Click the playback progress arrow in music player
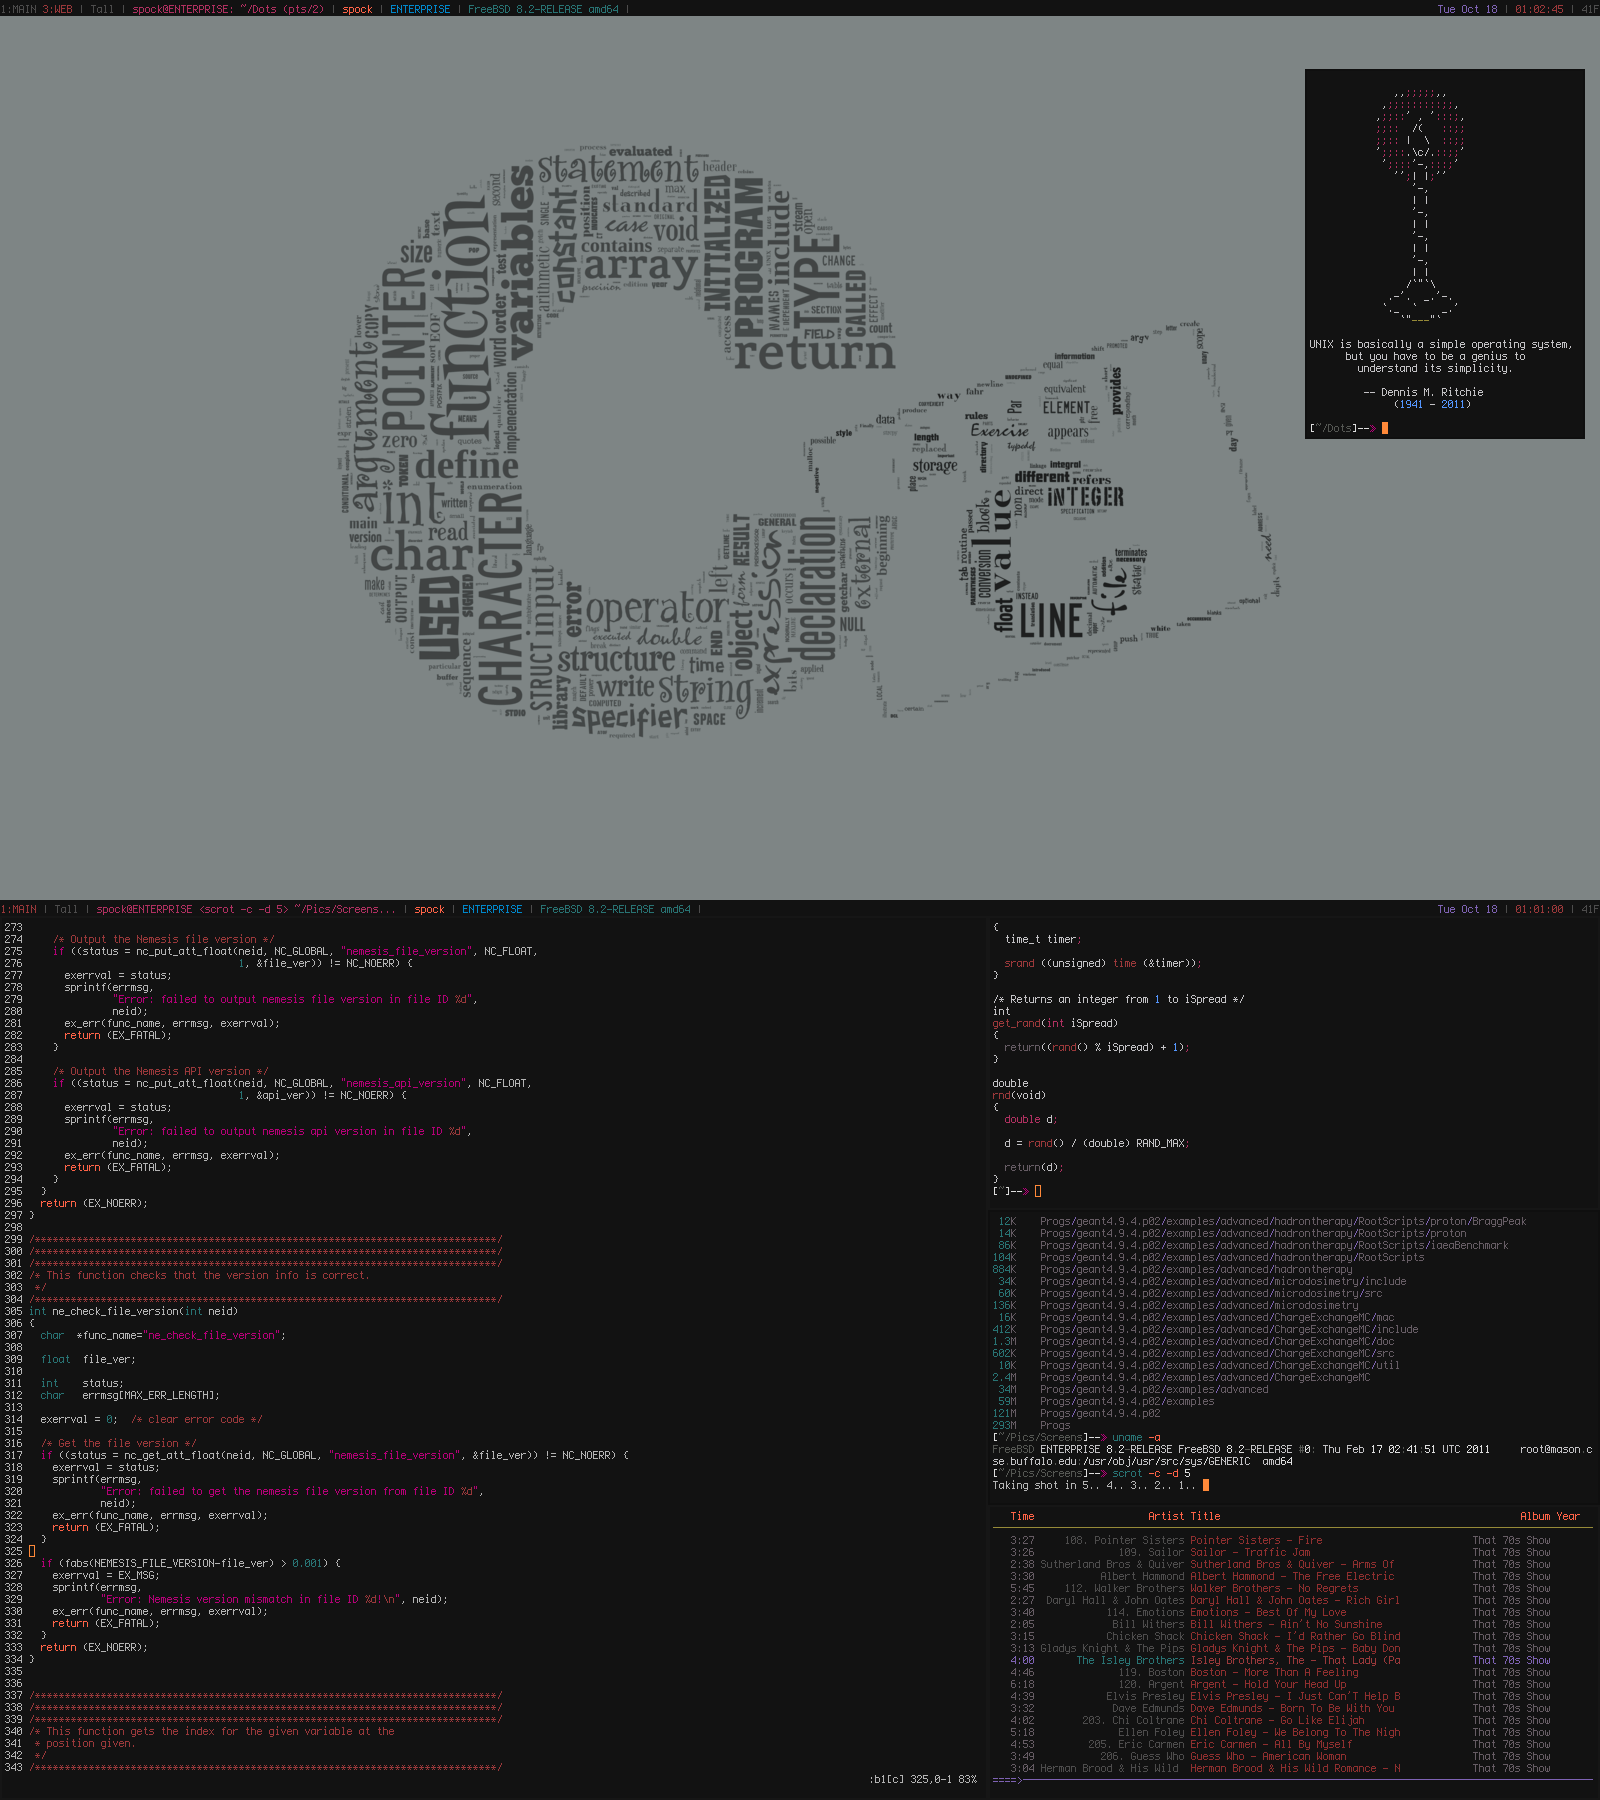Viewport: 1600px width, 1800px height. 1007,1780
